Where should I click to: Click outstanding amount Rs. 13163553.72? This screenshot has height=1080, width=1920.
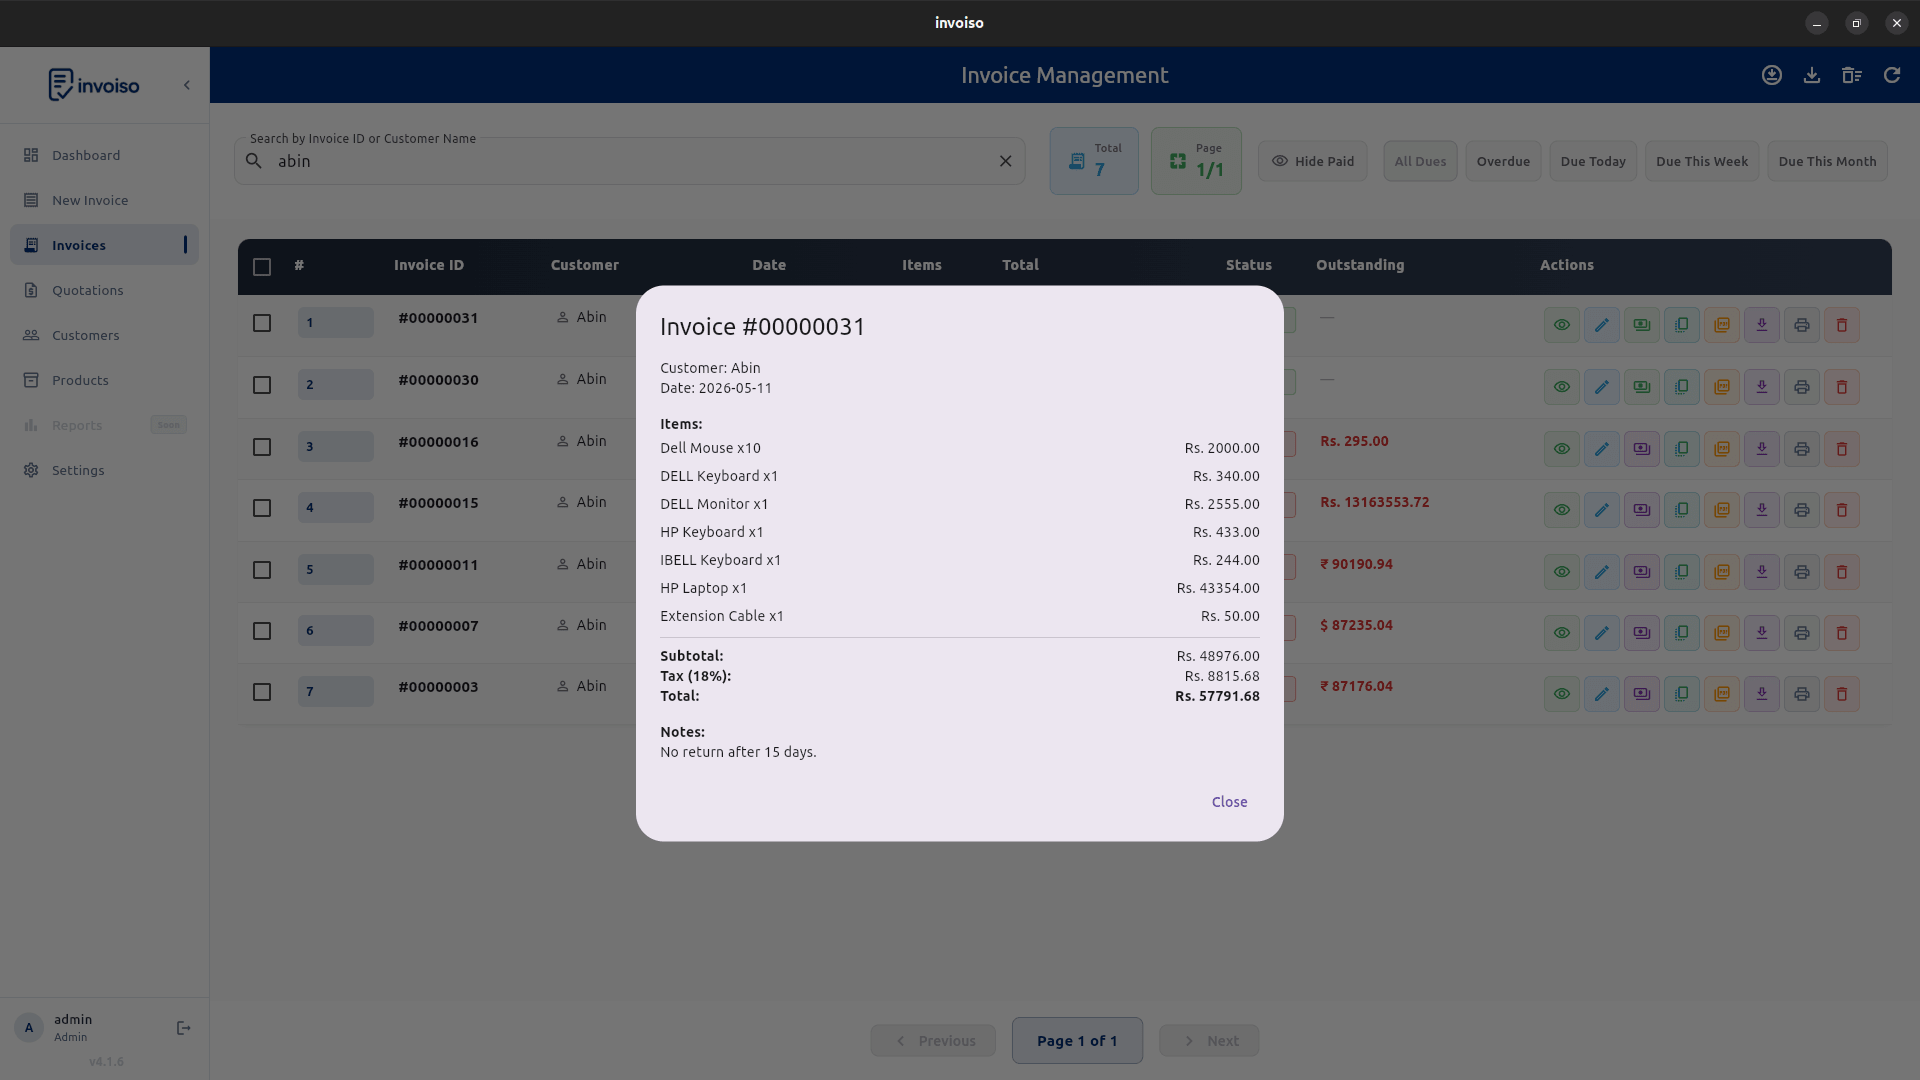[x=1374, y=502]
